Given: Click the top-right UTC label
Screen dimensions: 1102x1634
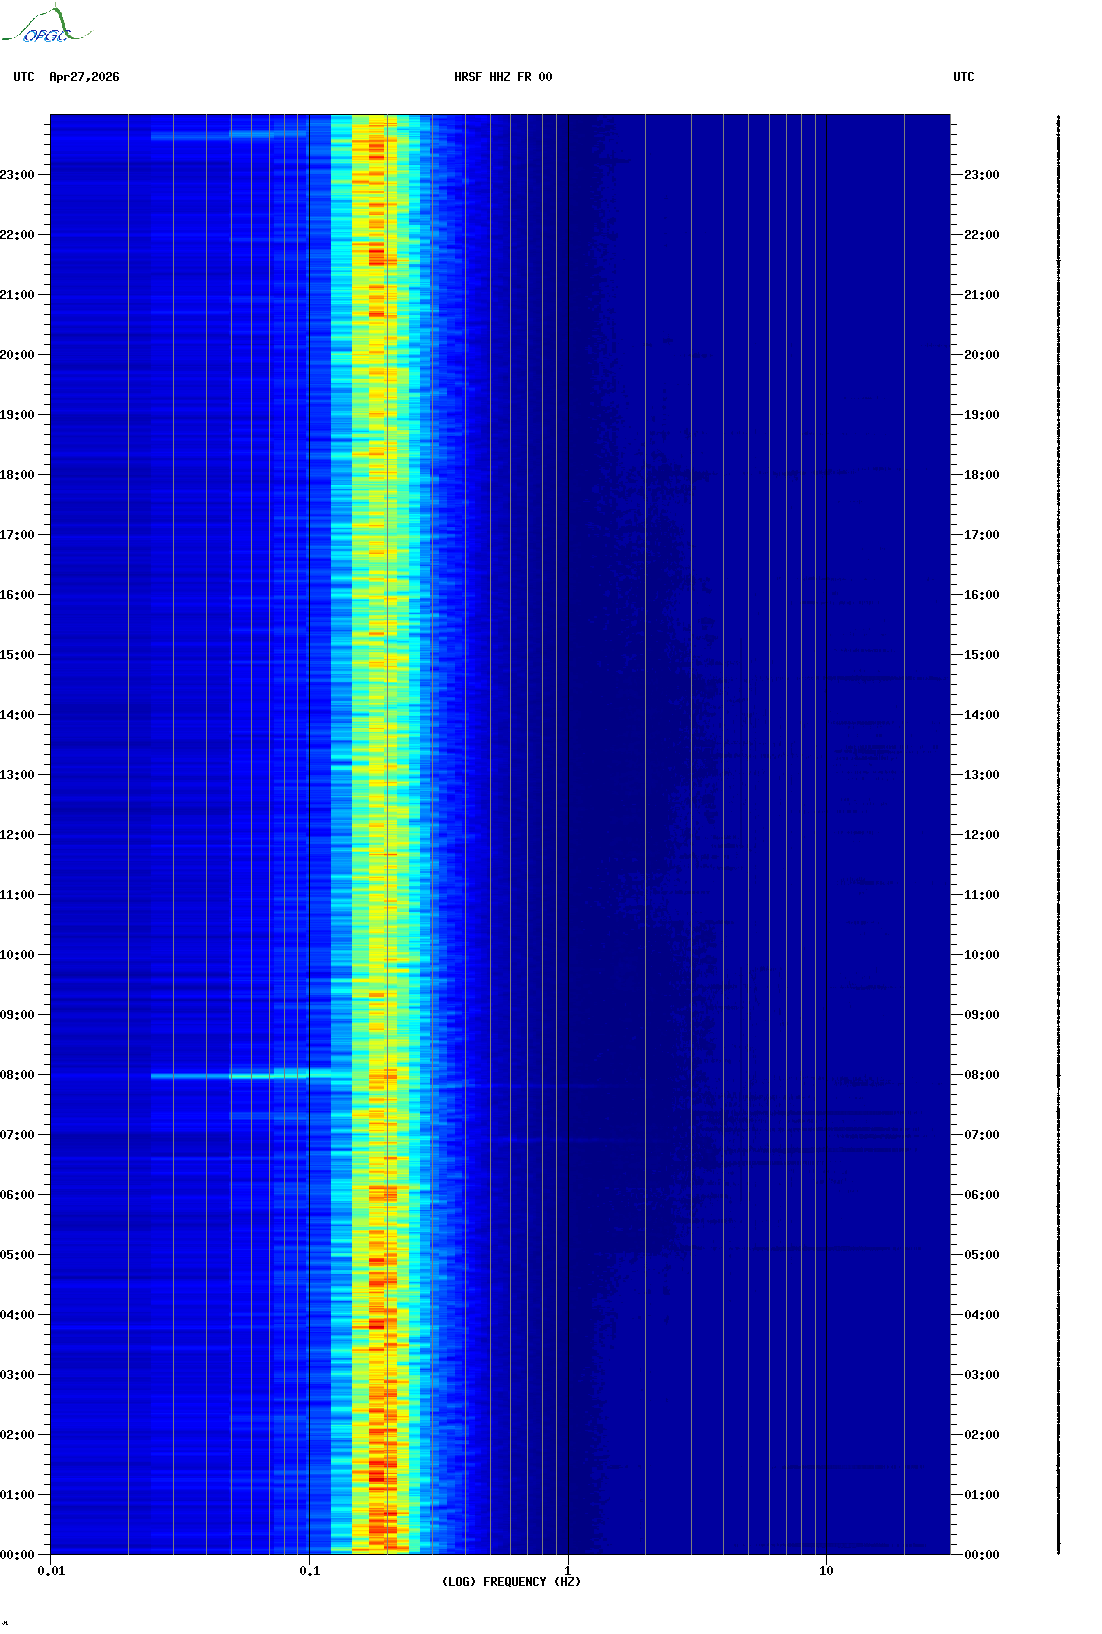Looking at the screenshot, I should (x=964, y=77).
